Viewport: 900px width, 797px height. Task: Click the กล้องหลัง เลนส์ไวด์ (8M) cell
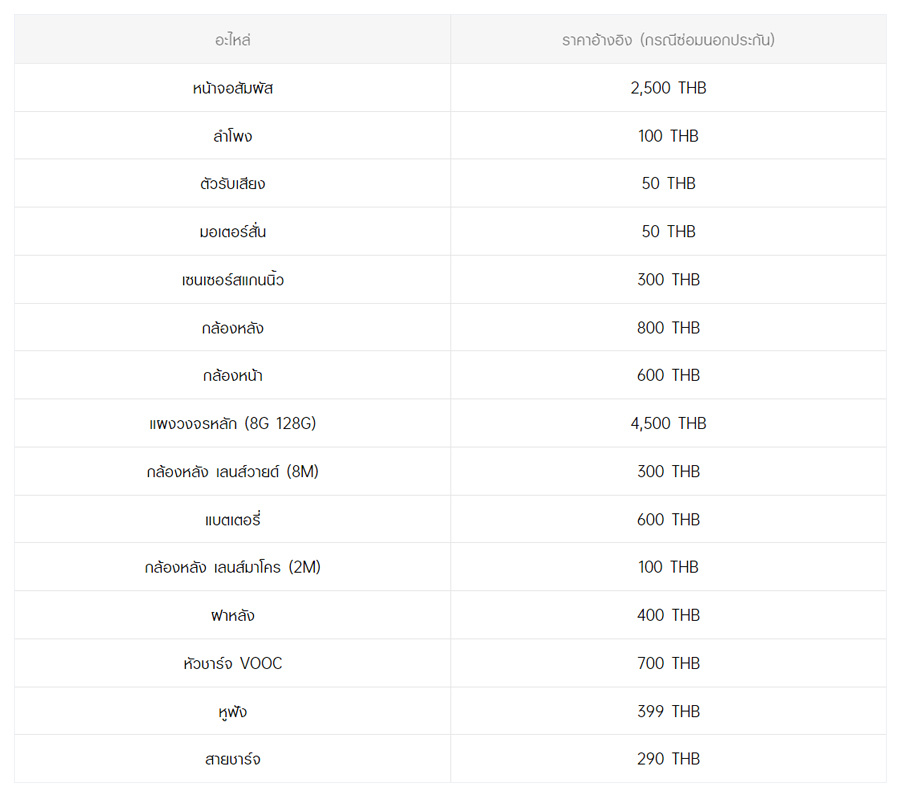pos(232,472)
